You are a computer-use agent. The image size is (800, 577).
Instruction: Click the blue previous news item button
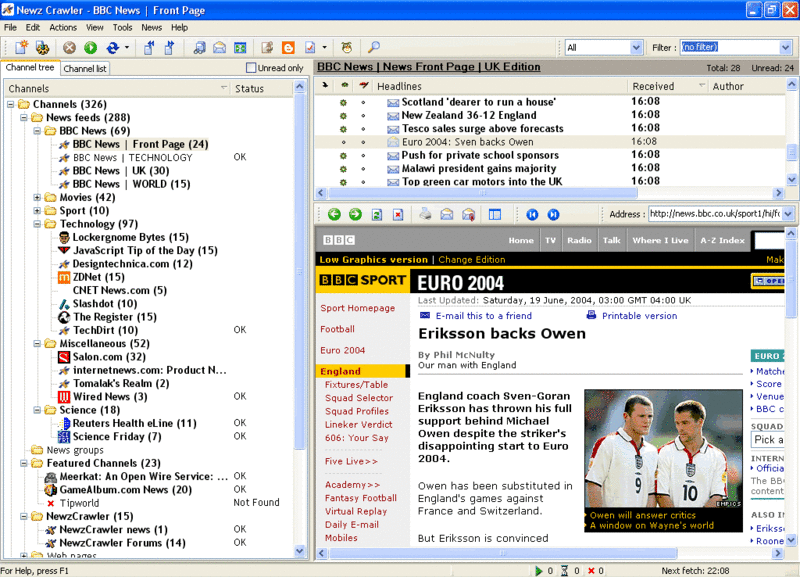point(532,214)
